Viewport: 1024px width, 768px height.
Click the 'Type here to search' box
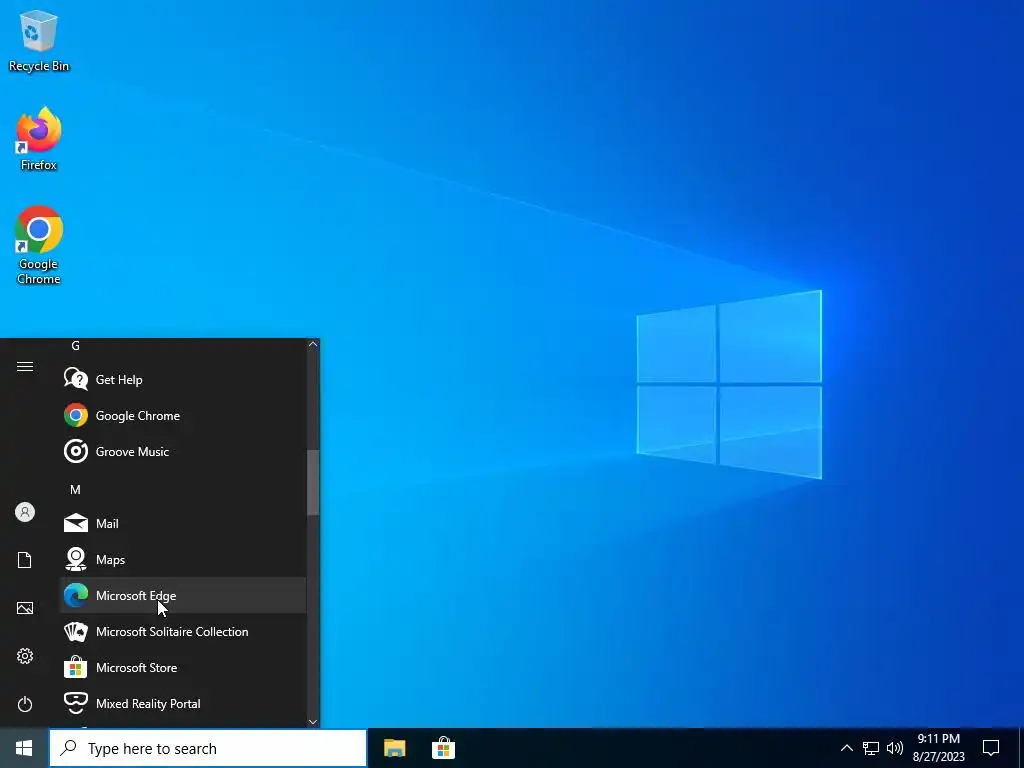208,748
